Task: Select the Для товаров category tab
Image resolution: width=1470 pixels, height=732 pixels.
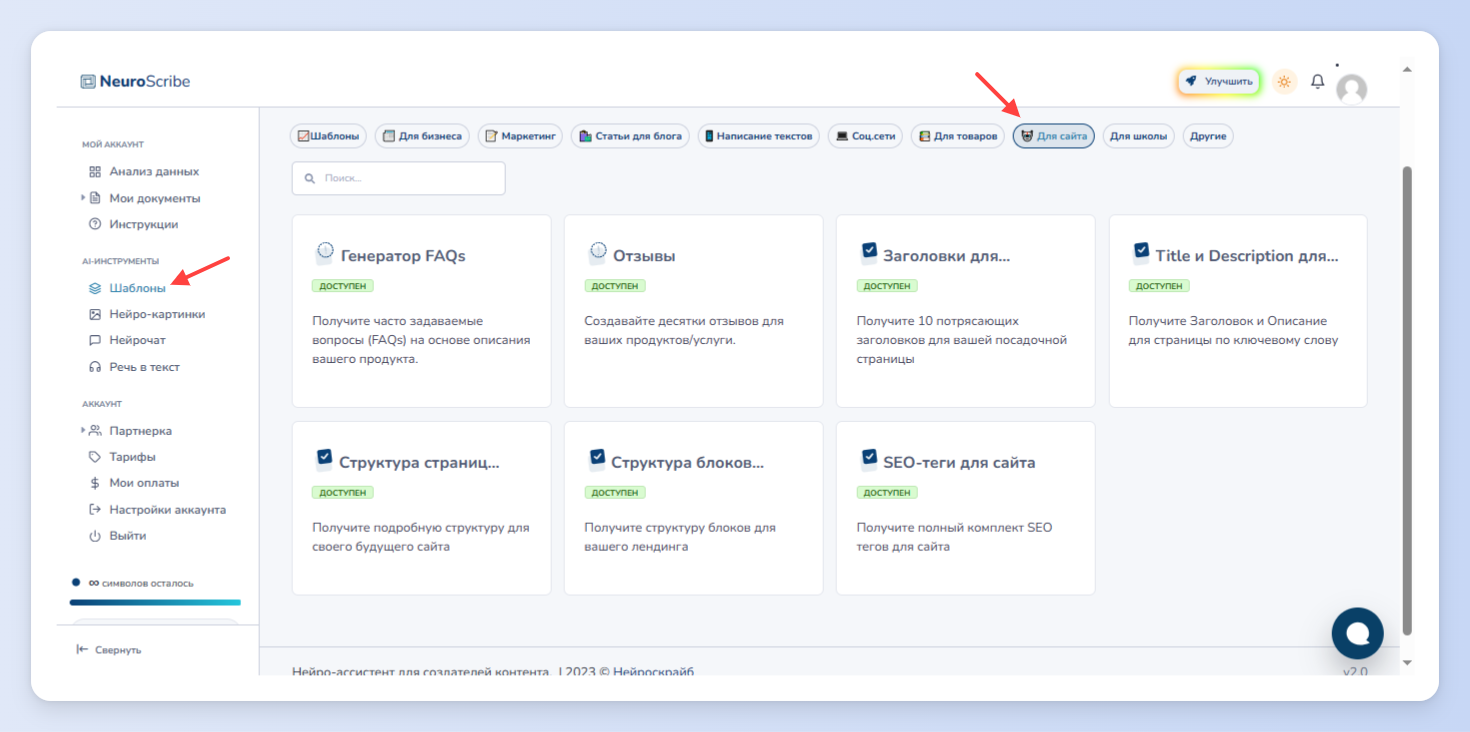Action: coord(958,136)
